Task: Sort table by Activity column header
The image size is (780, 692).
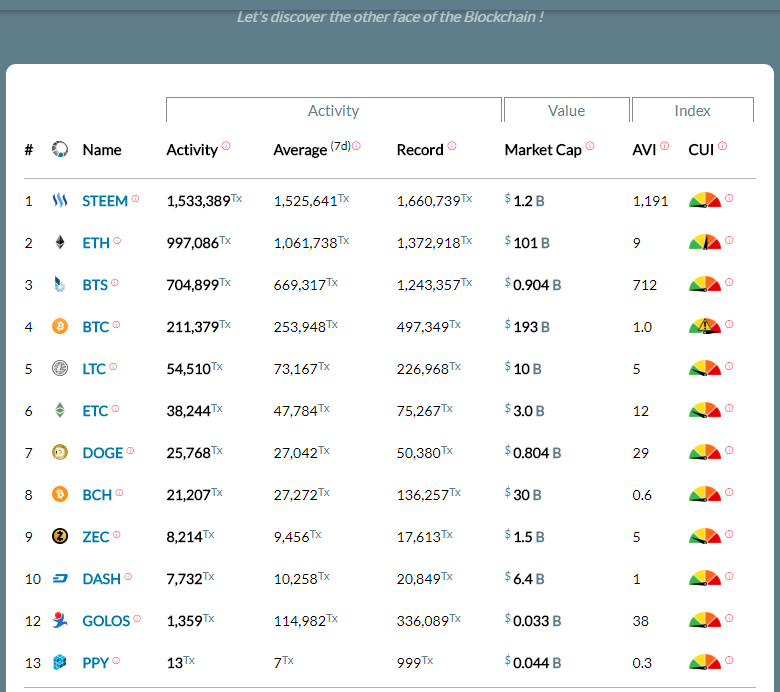Action: coord(192,150)
